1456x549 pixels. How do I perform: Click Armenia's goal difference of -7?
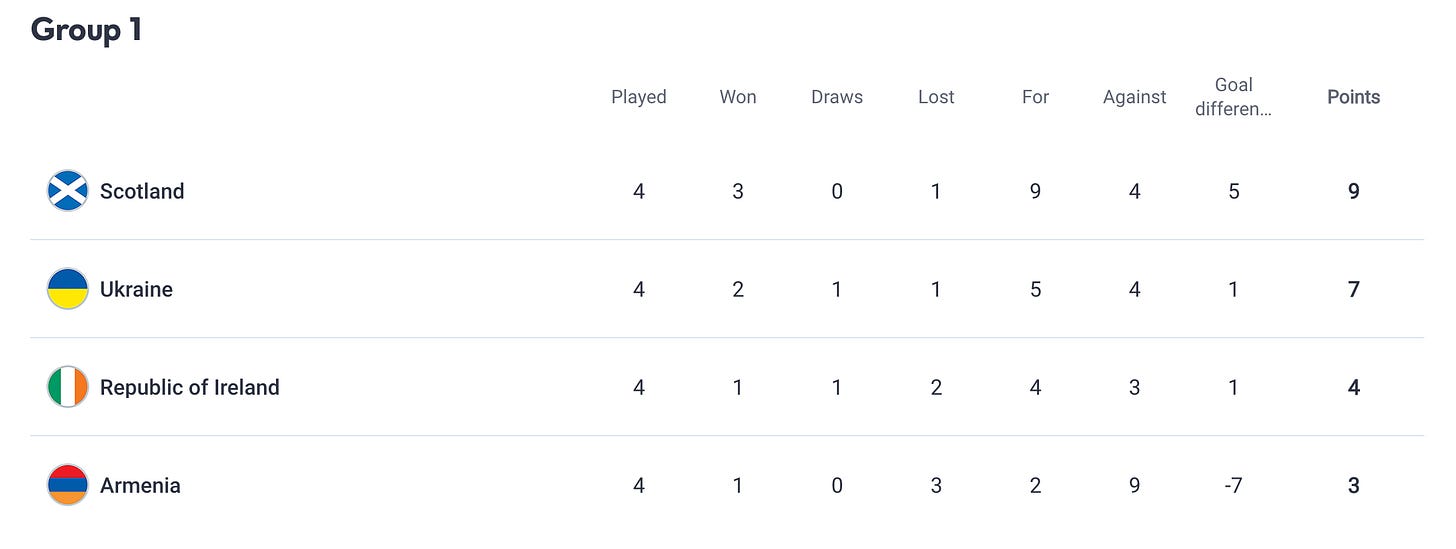point(1234,485)
